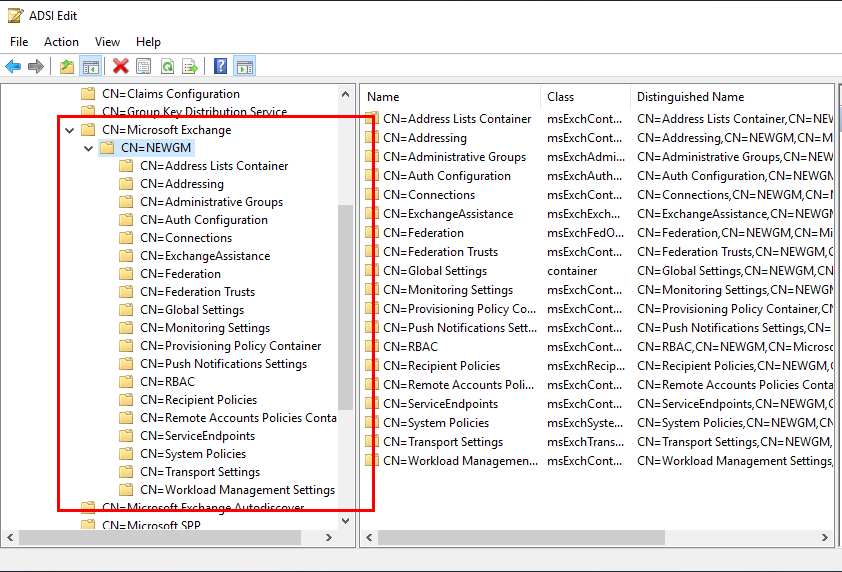Click msExchTrans... class cell
The width and height of the screenshot is (842, 572).
(x=585, y=441)
